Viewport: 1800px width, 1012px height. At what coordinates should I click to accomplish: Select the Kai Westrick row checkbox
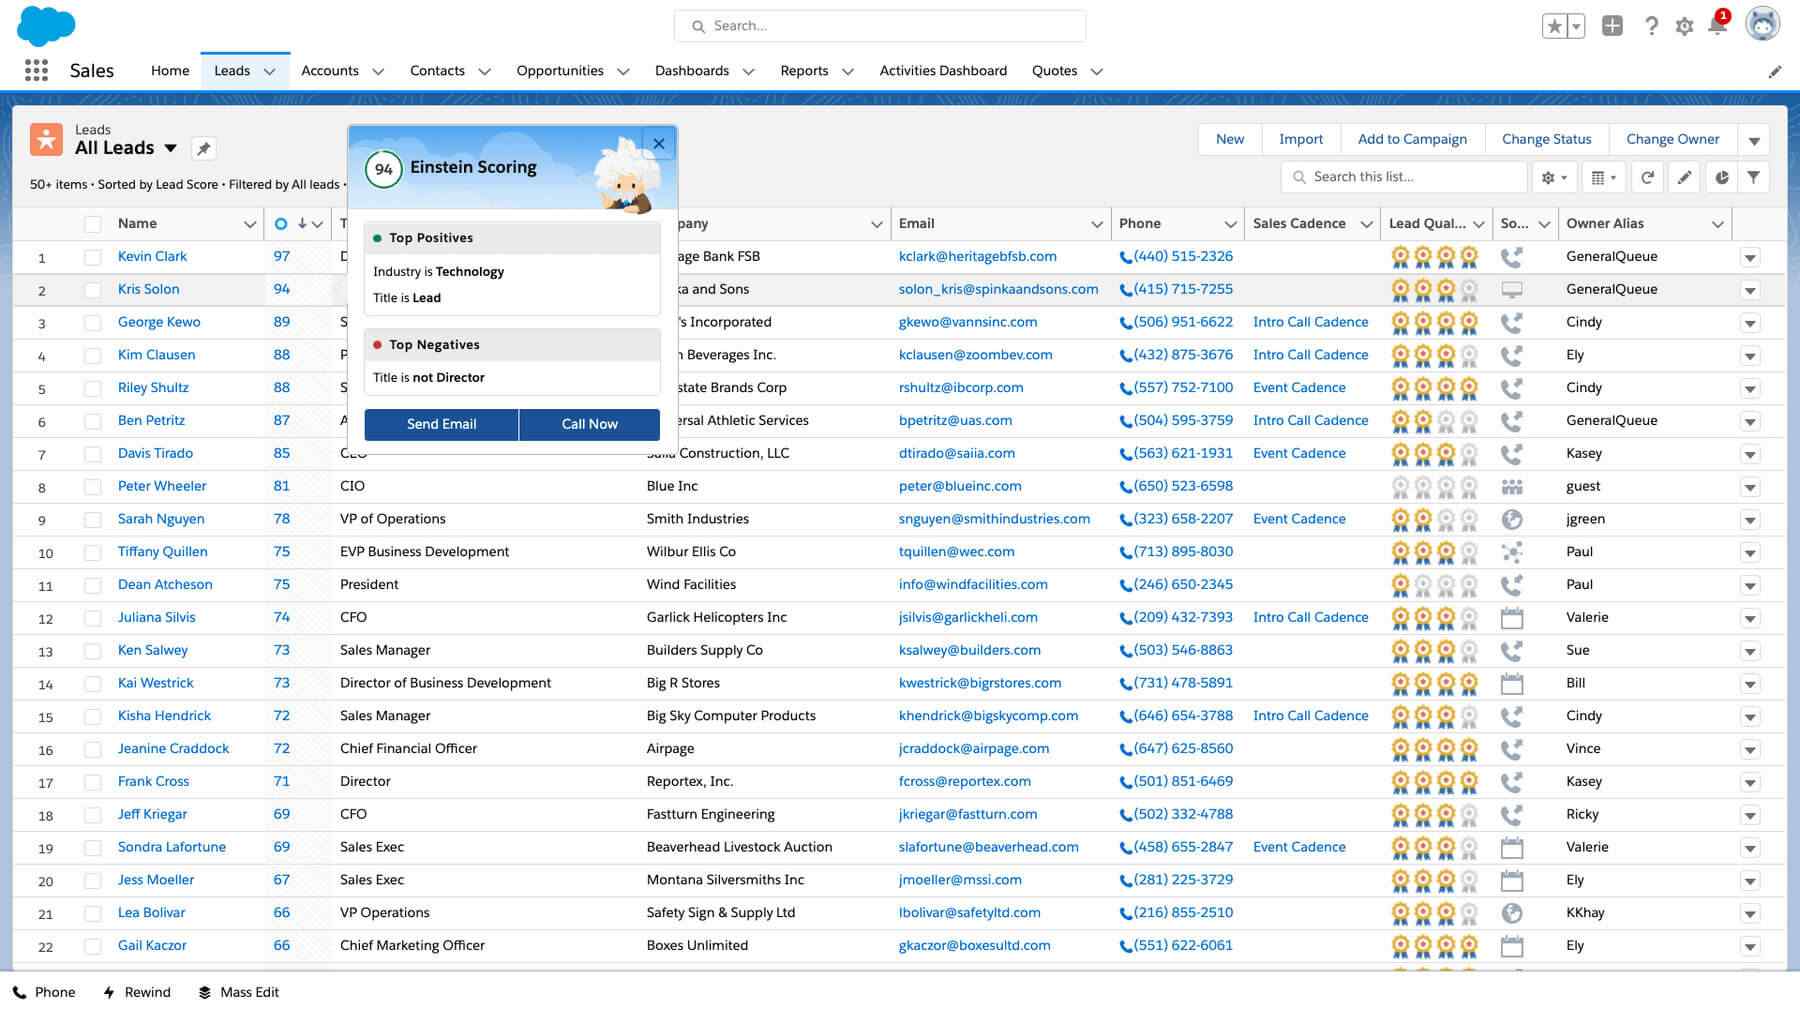(93, 684)
